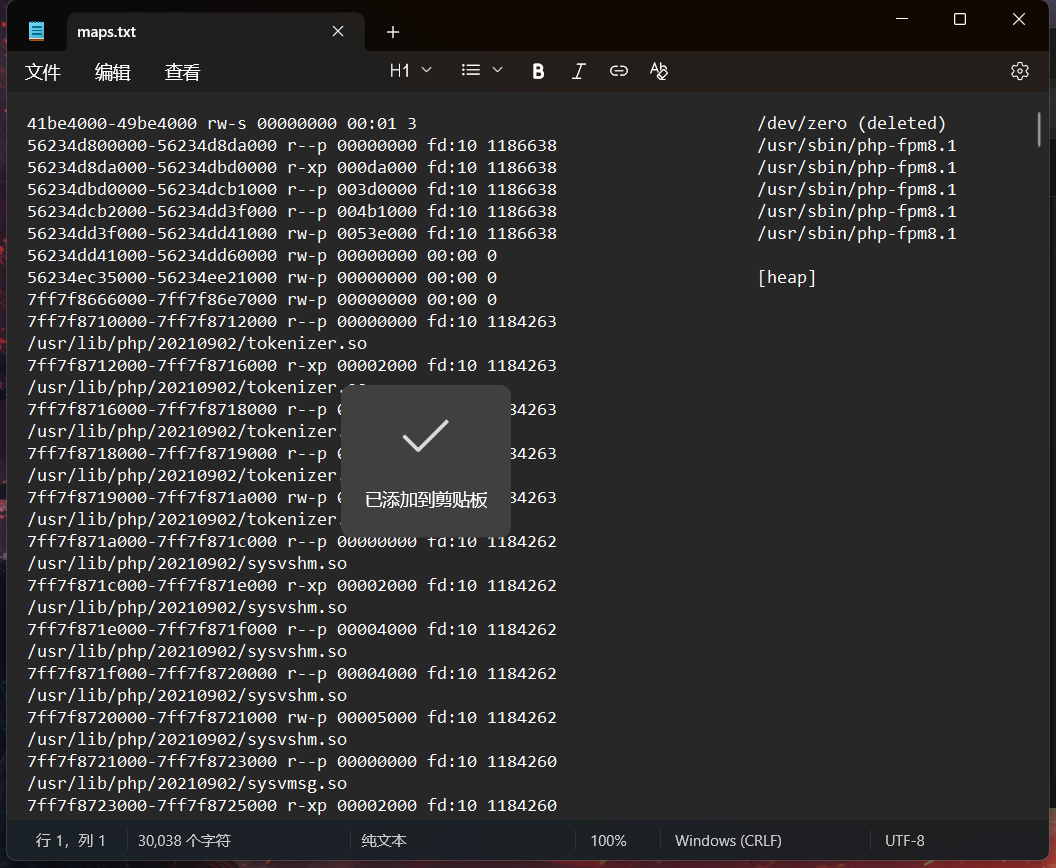Click the 行 1, 列 1 status entry
The image size is (1056, 868).
point(71,840)
